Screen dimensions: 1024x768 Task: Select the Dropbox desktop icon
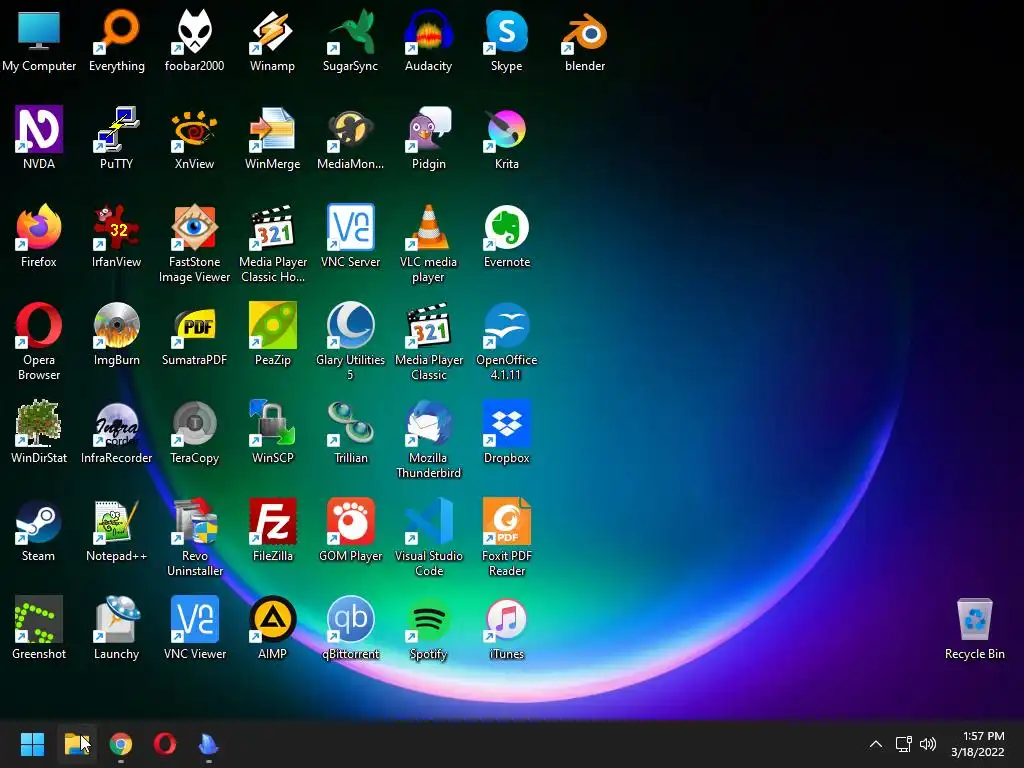[507, 423]
